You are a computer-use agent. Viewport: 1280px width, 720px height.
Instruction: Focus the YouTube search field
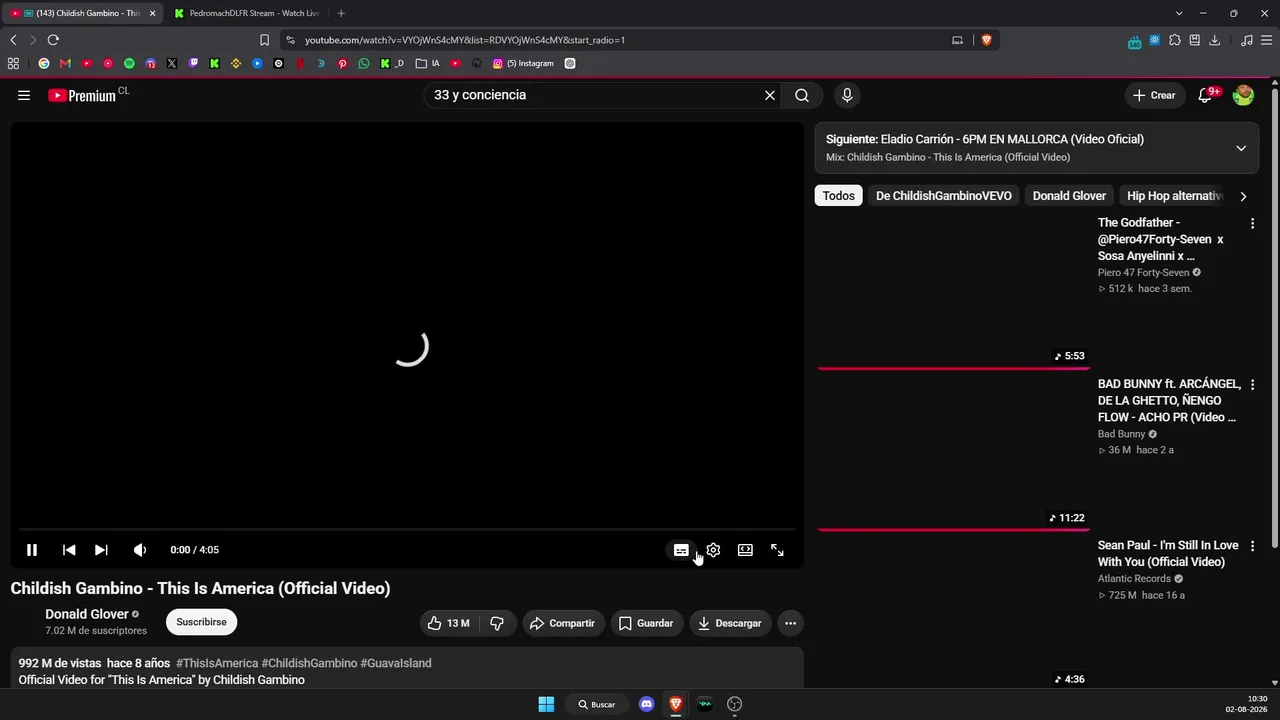click(593, 95)
